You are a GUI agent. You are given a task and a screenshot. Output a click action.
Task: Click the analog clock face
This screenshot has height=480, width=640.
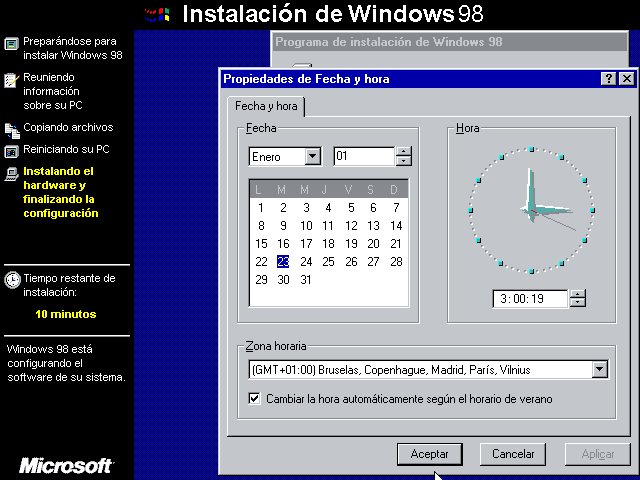531,210
